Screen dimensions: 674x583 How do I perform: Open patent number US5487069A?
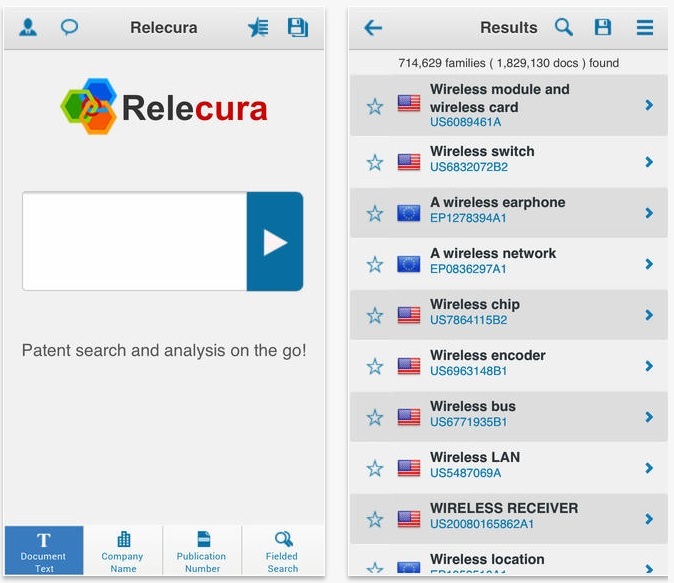[466, 473]
